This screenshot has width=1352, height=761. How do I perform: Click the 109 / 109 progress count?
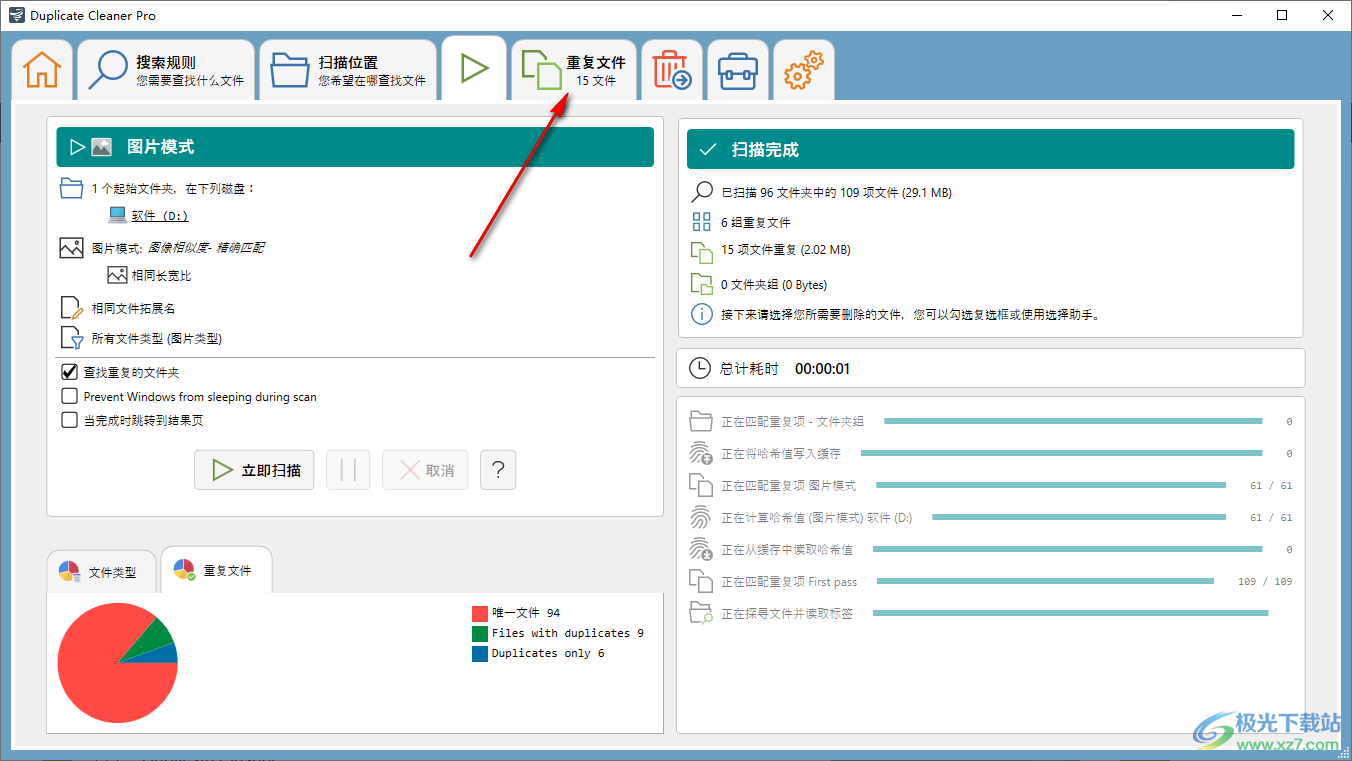(x=1265, y=581)
